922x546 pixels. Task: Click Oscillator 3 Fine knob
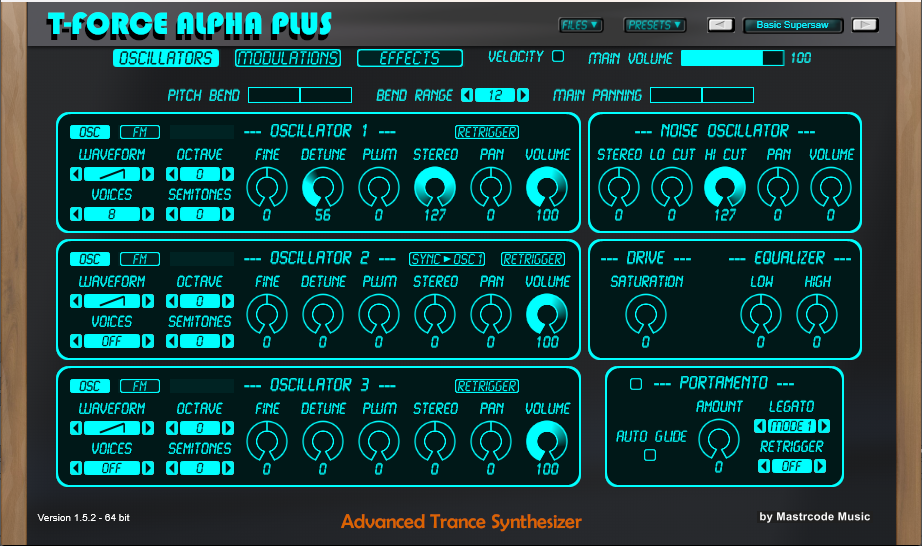tap(266, 441)
